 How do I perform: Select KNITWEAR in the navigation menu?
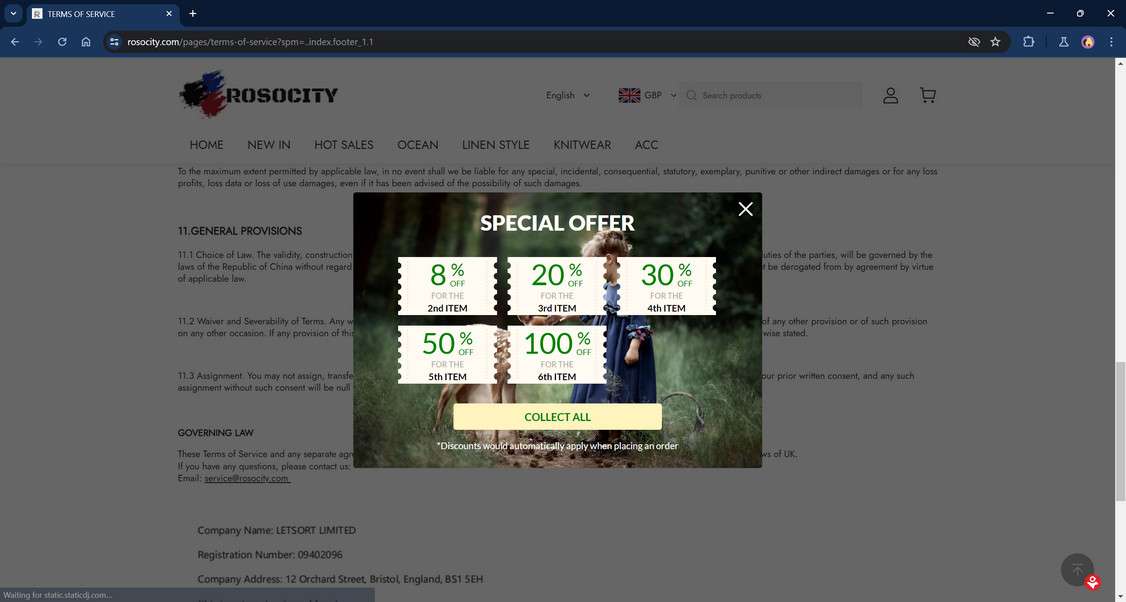click(x=581, y=145)
